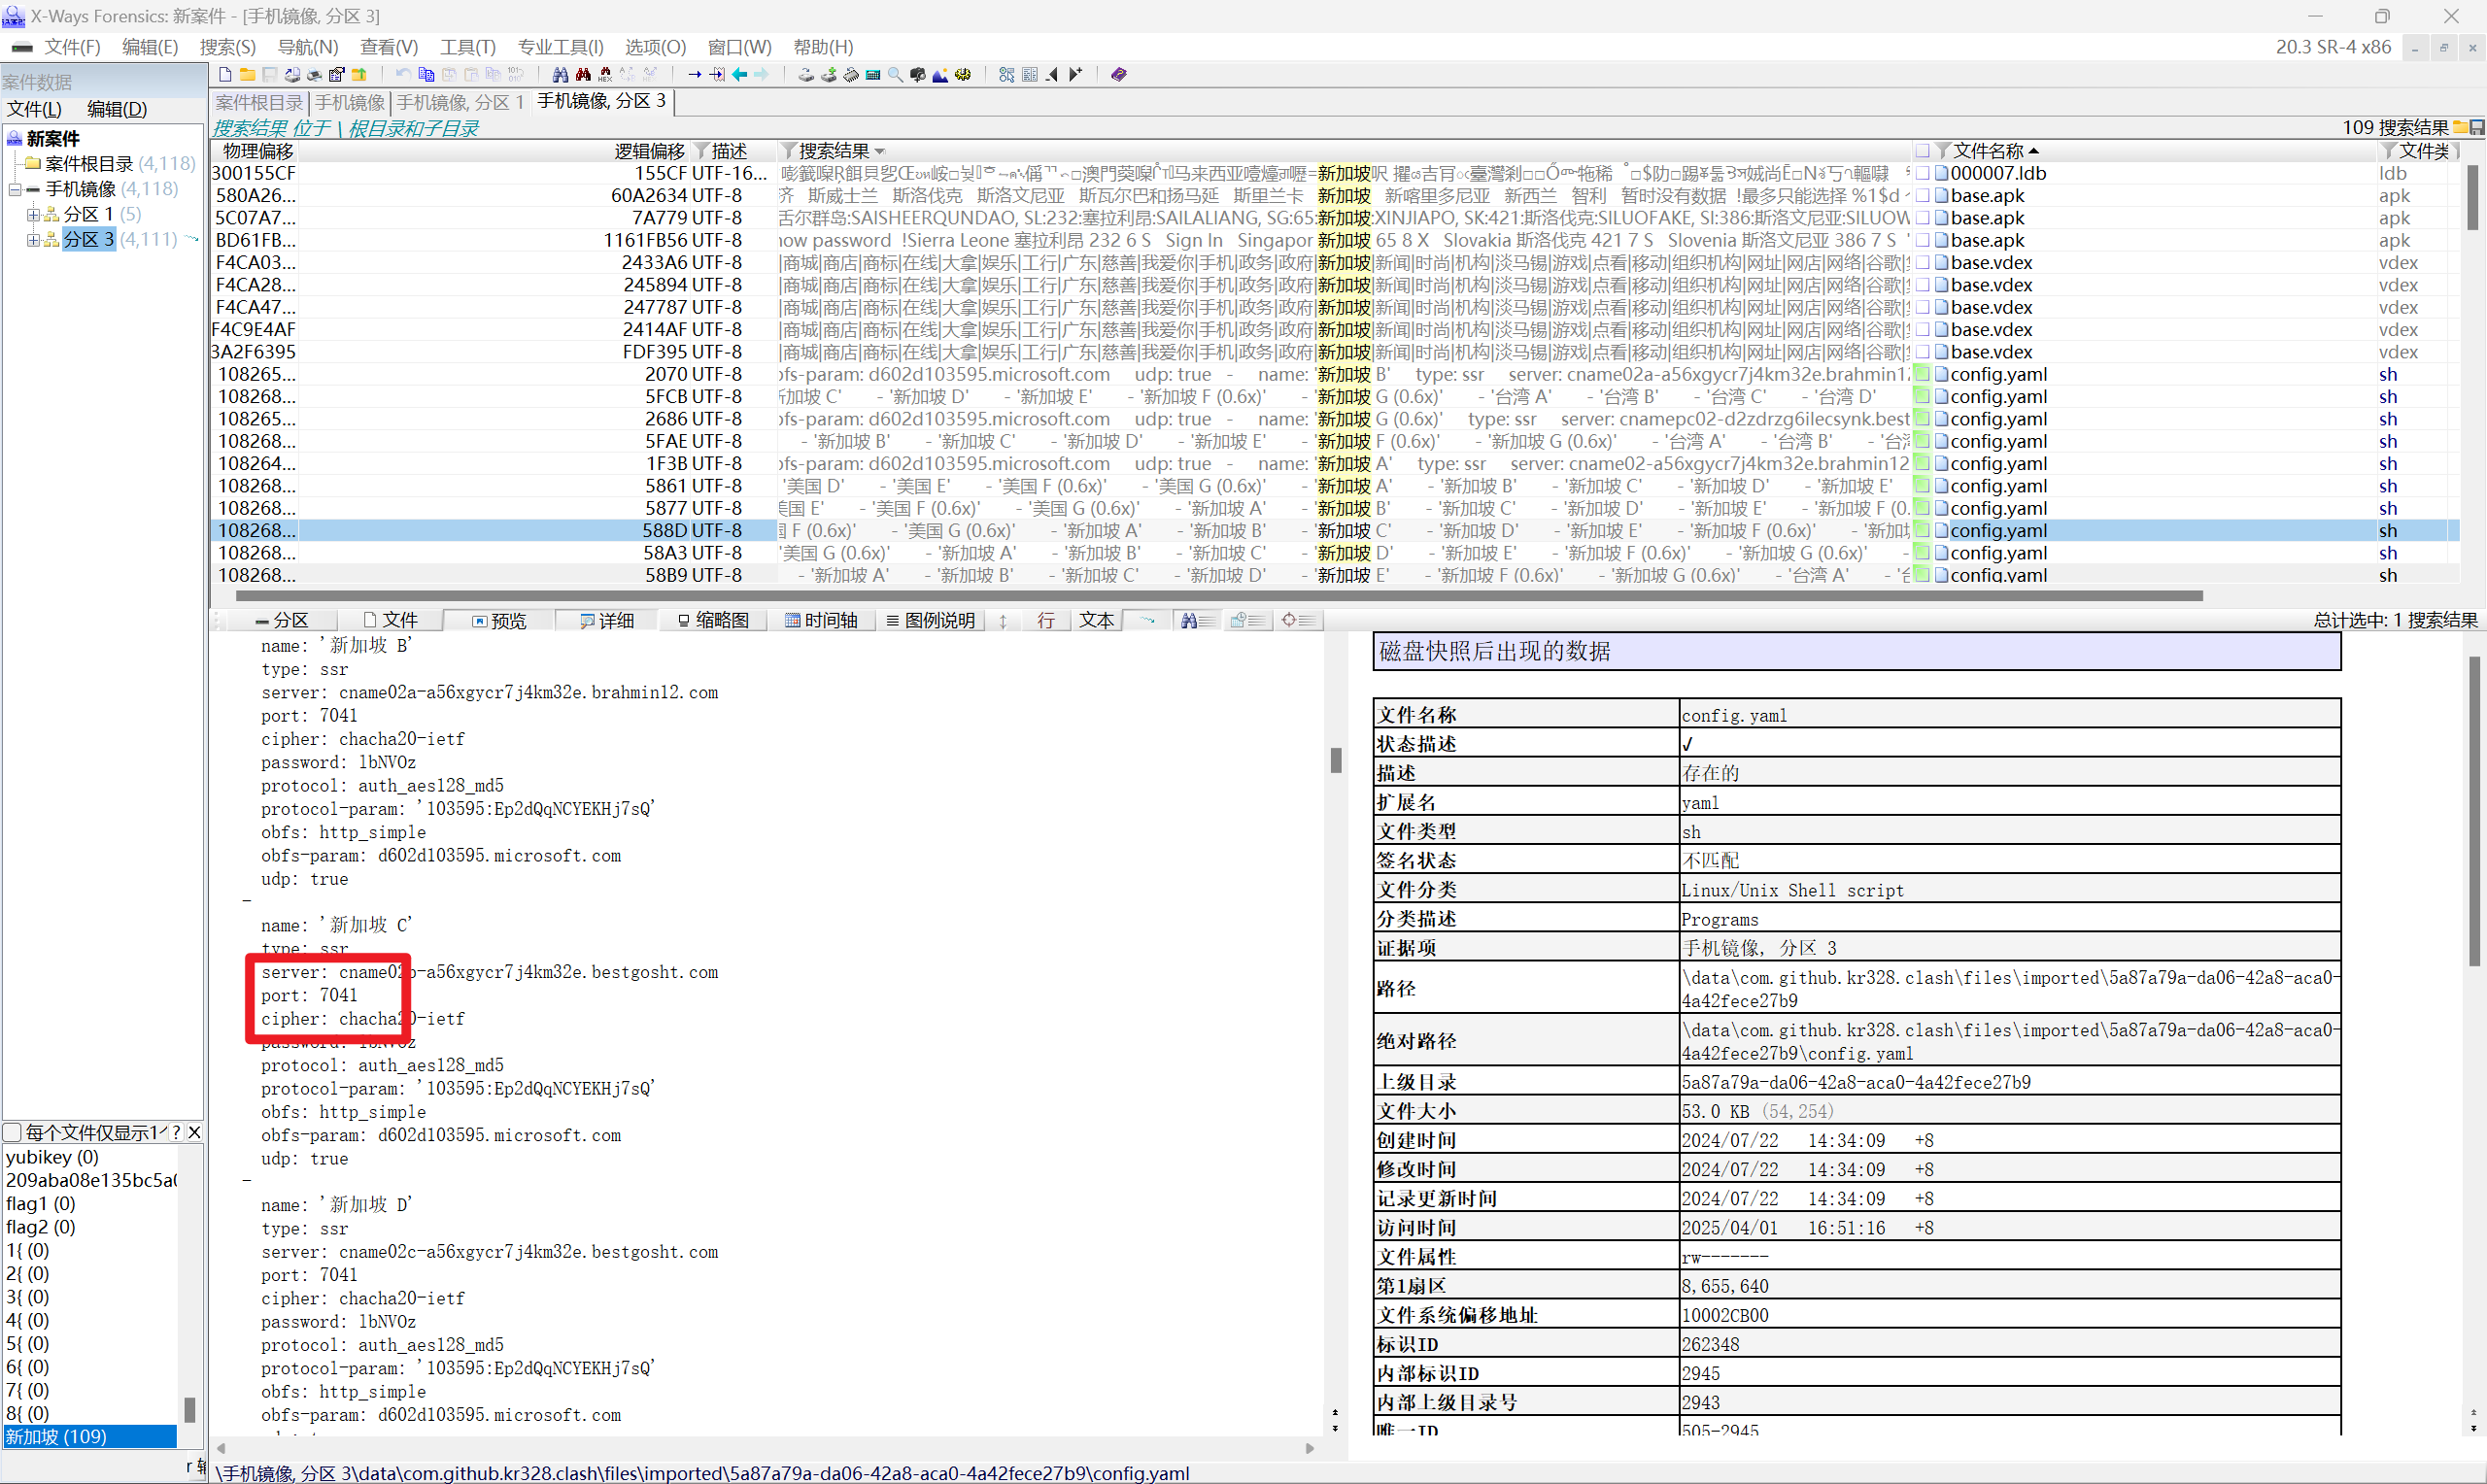Screen dimensions: 2487x1484
Task: Click the yellow gear options icon
Action: 963,75
